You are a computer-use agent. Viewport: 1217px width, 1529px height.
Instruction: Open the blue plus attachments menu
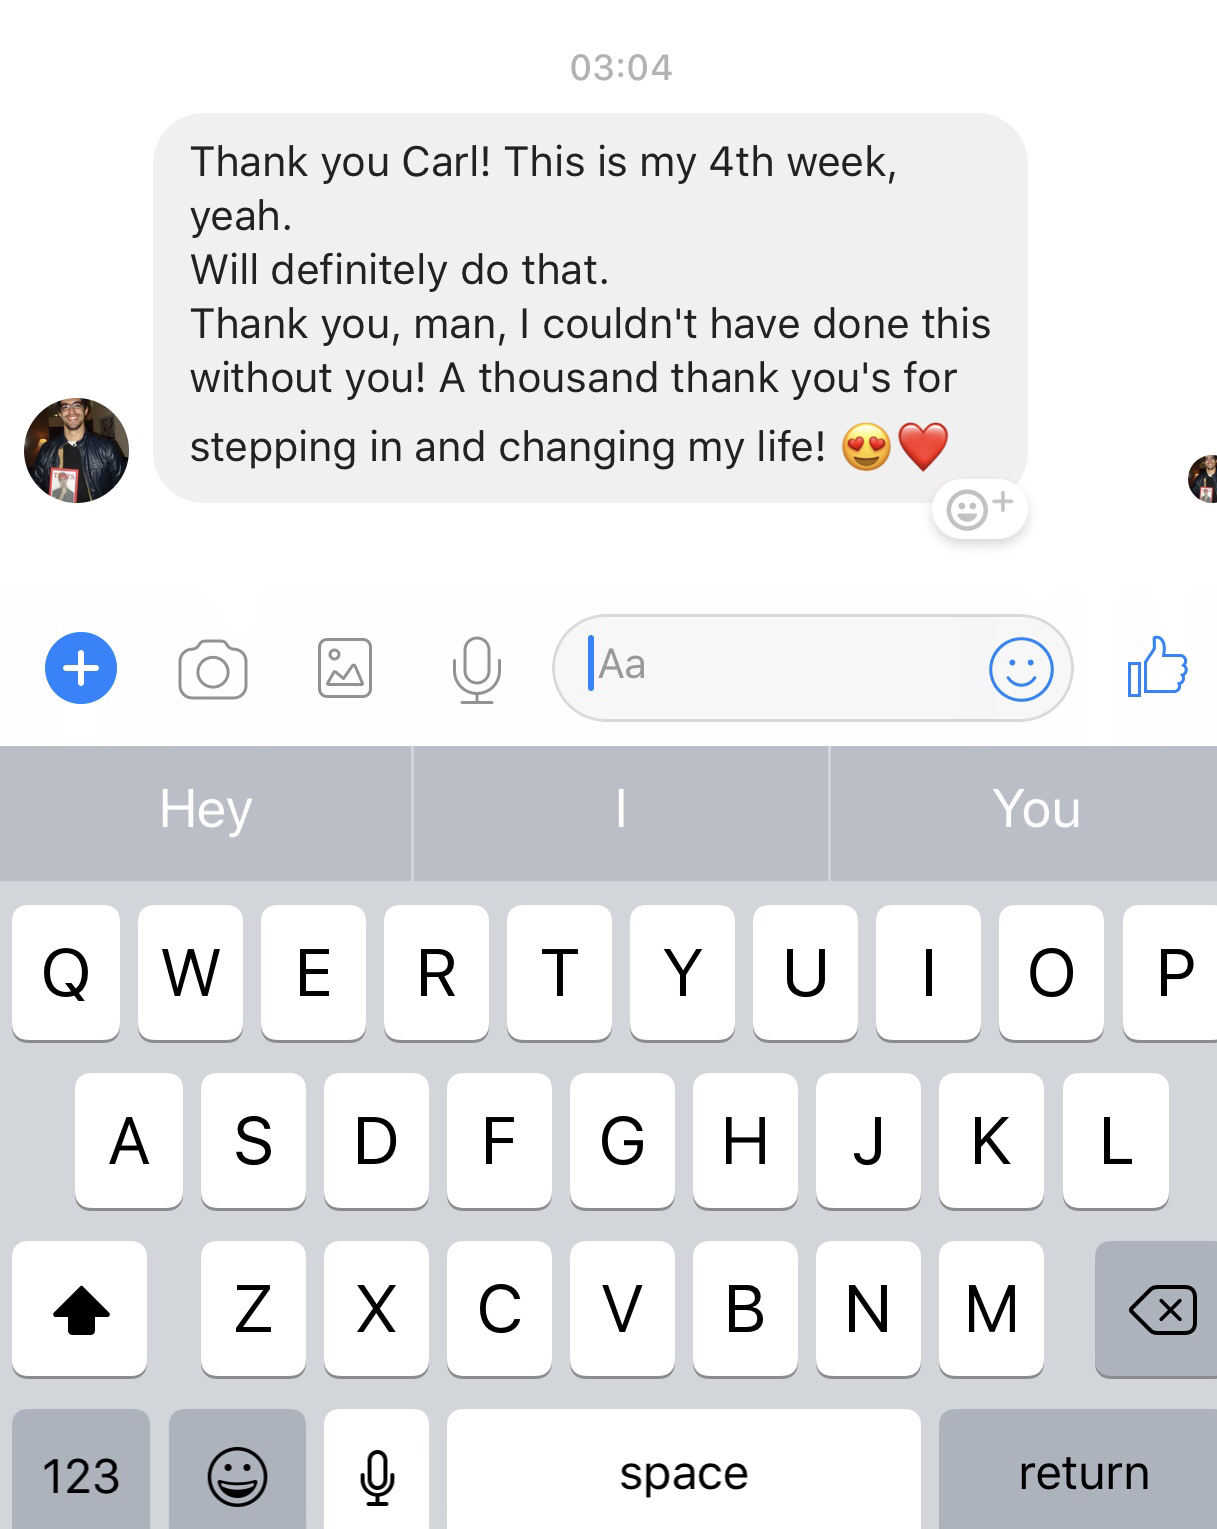click(81, 668)
